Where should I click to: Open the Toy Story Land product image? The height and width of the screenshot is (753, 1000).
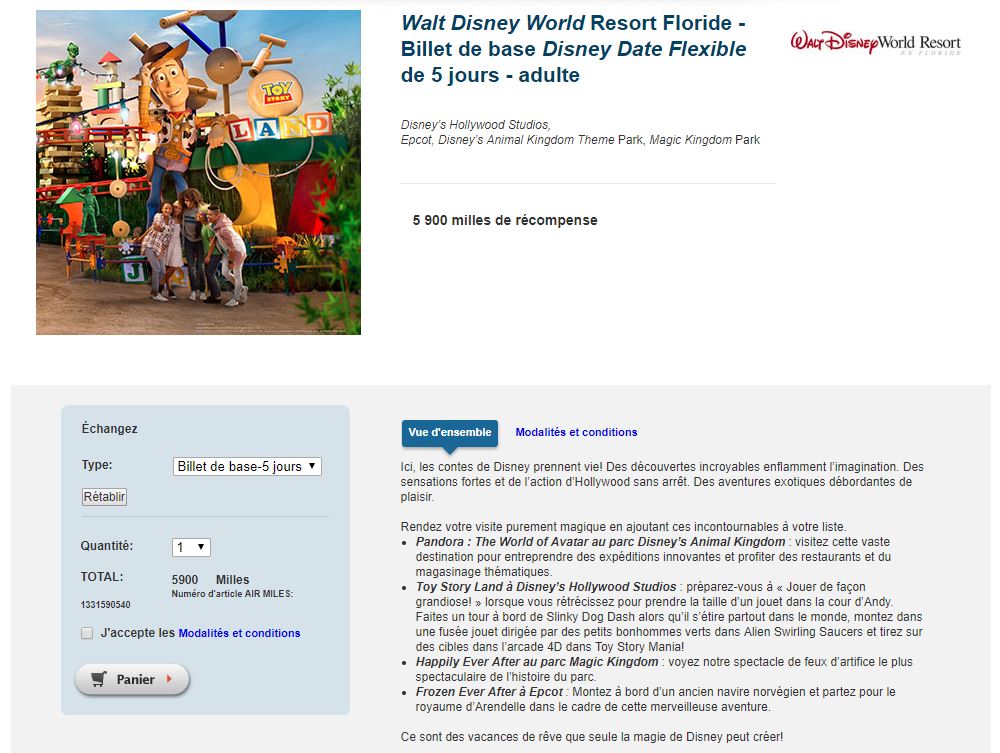coord(198,172)
